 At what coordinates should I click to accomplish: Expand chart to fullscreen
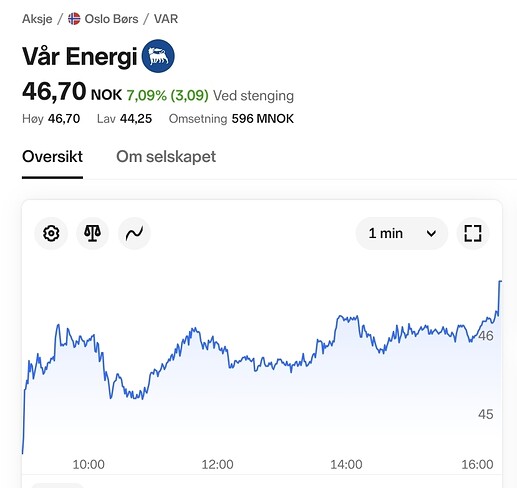coord(473,233)
